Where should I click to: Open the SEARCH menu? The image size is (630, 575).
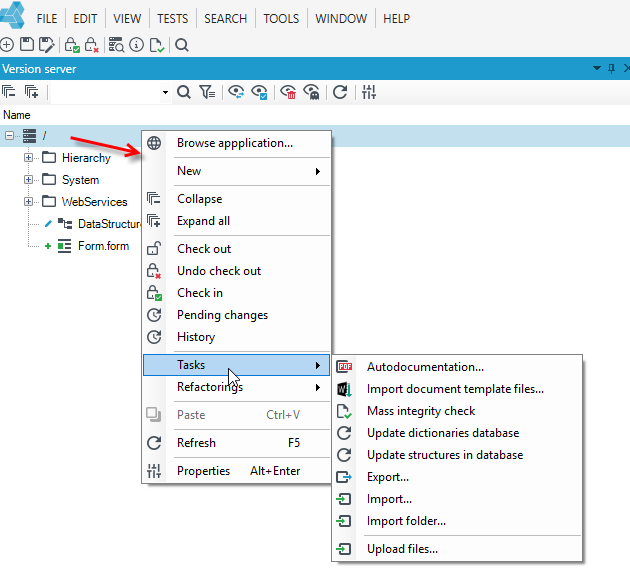click(x=225, y=18)
